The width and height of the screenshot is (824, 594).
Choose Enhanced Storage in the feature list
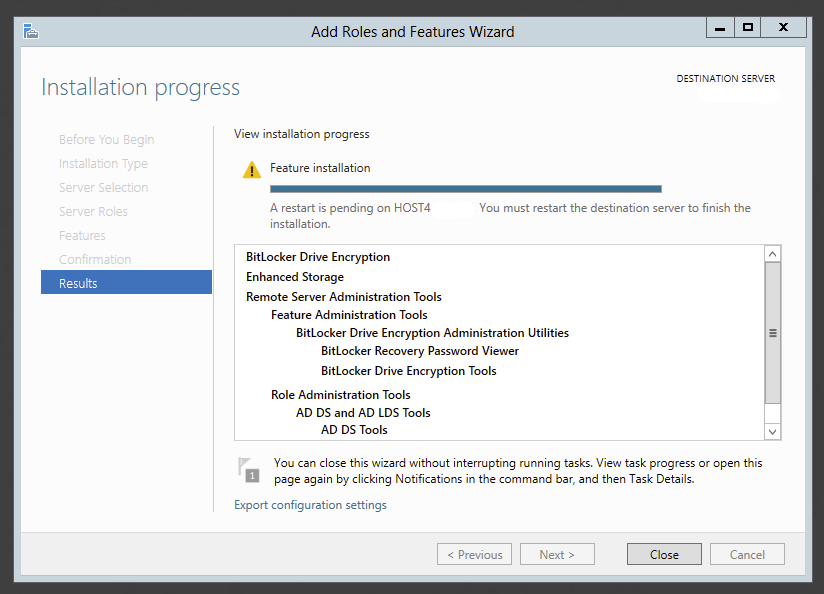[x=295, y=277]
